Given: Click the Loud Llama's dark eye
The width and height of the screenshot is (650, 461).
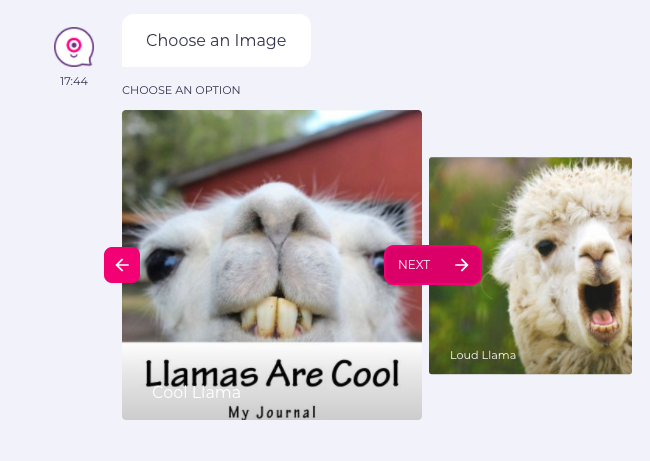Looking at the screenshot, I should [546, 248].
